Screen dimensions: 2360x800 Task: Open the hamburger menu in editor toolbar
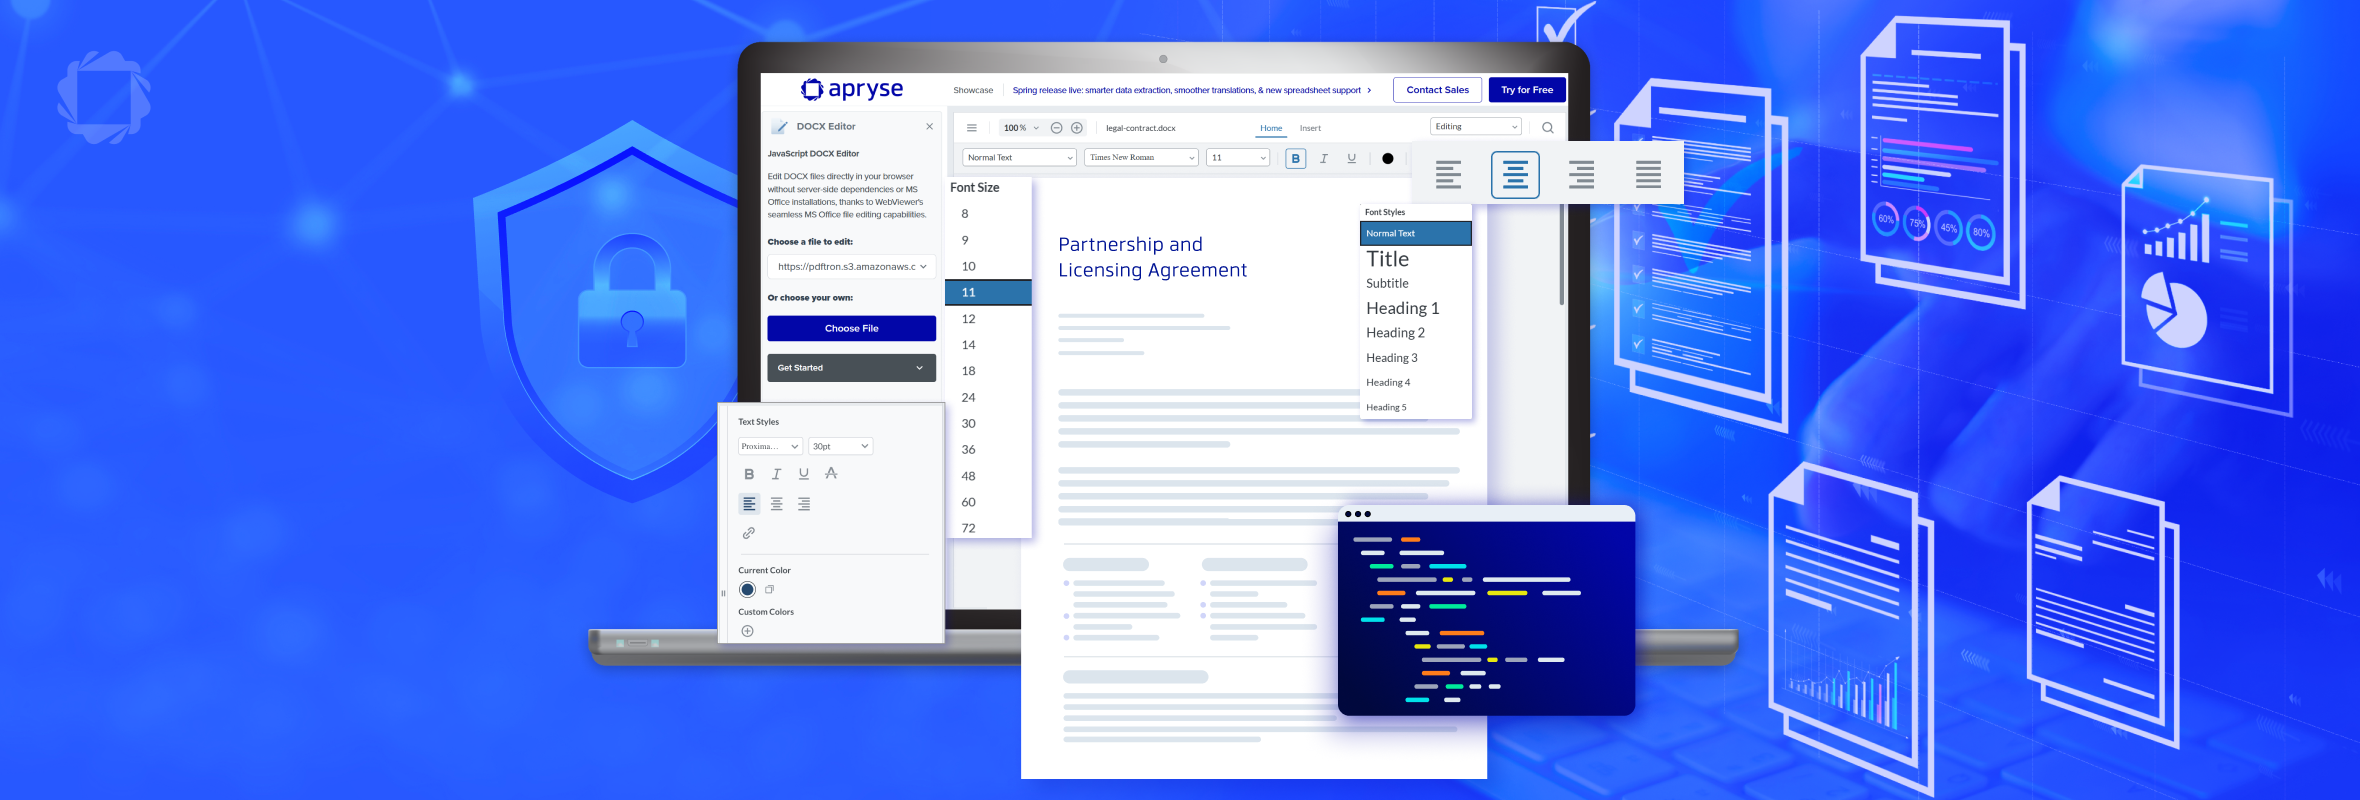pyautogui.click(x=971, y=128)
